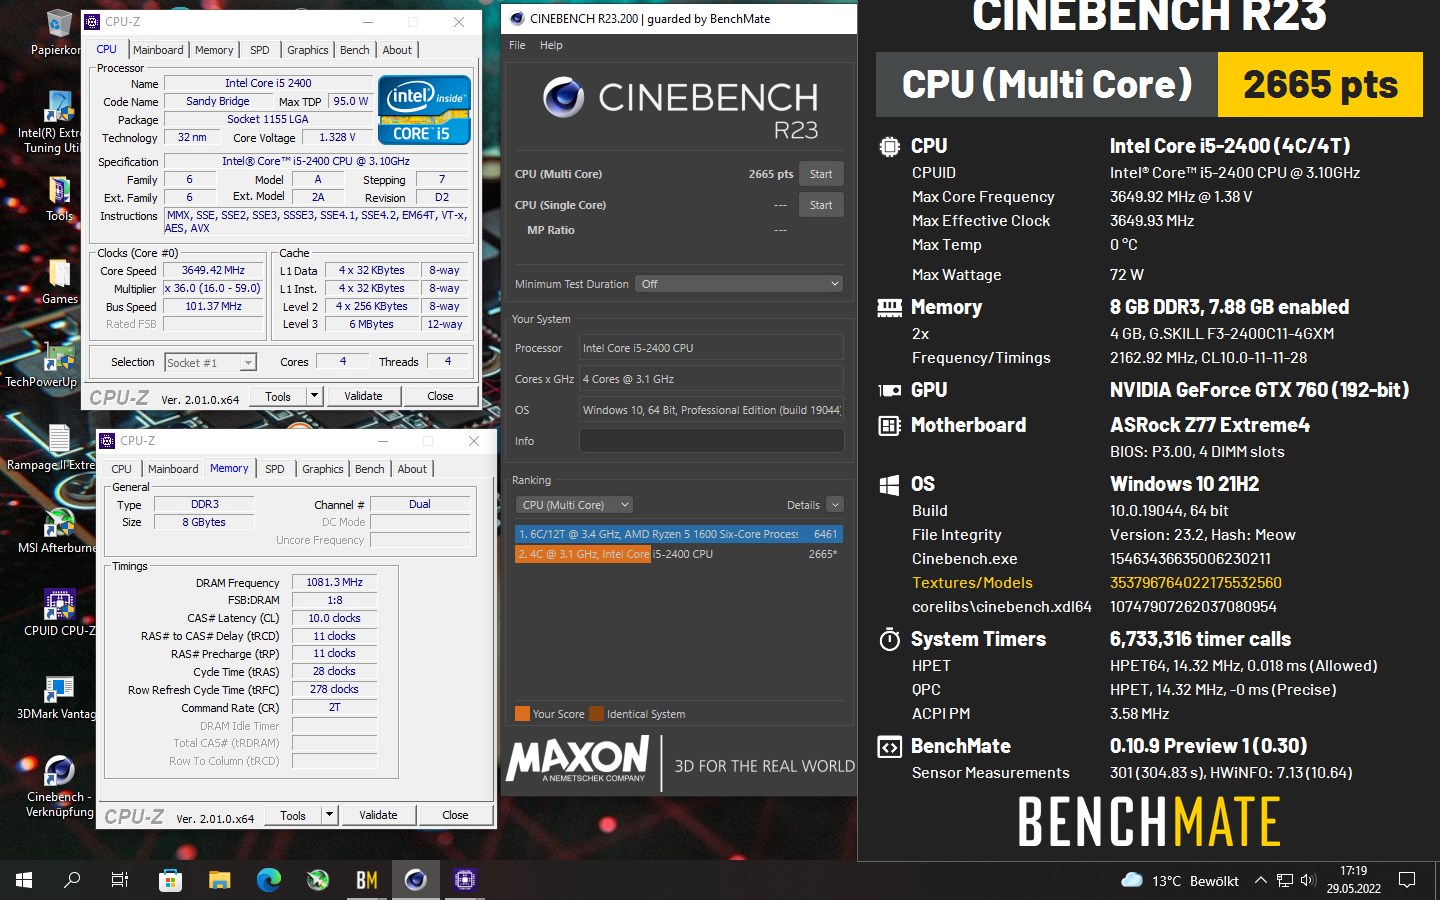
Task: Click the orange Your Score legend swatch
Action: click(x=522, y=714)
